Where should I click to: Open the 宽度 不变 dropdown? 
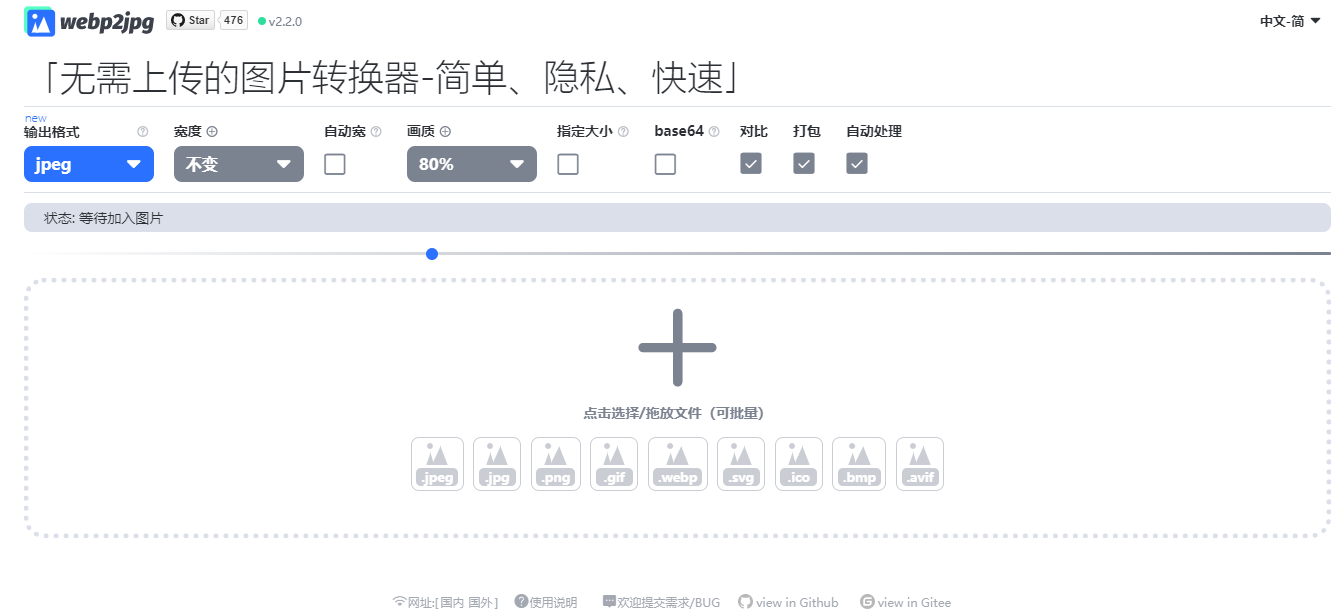238,163
